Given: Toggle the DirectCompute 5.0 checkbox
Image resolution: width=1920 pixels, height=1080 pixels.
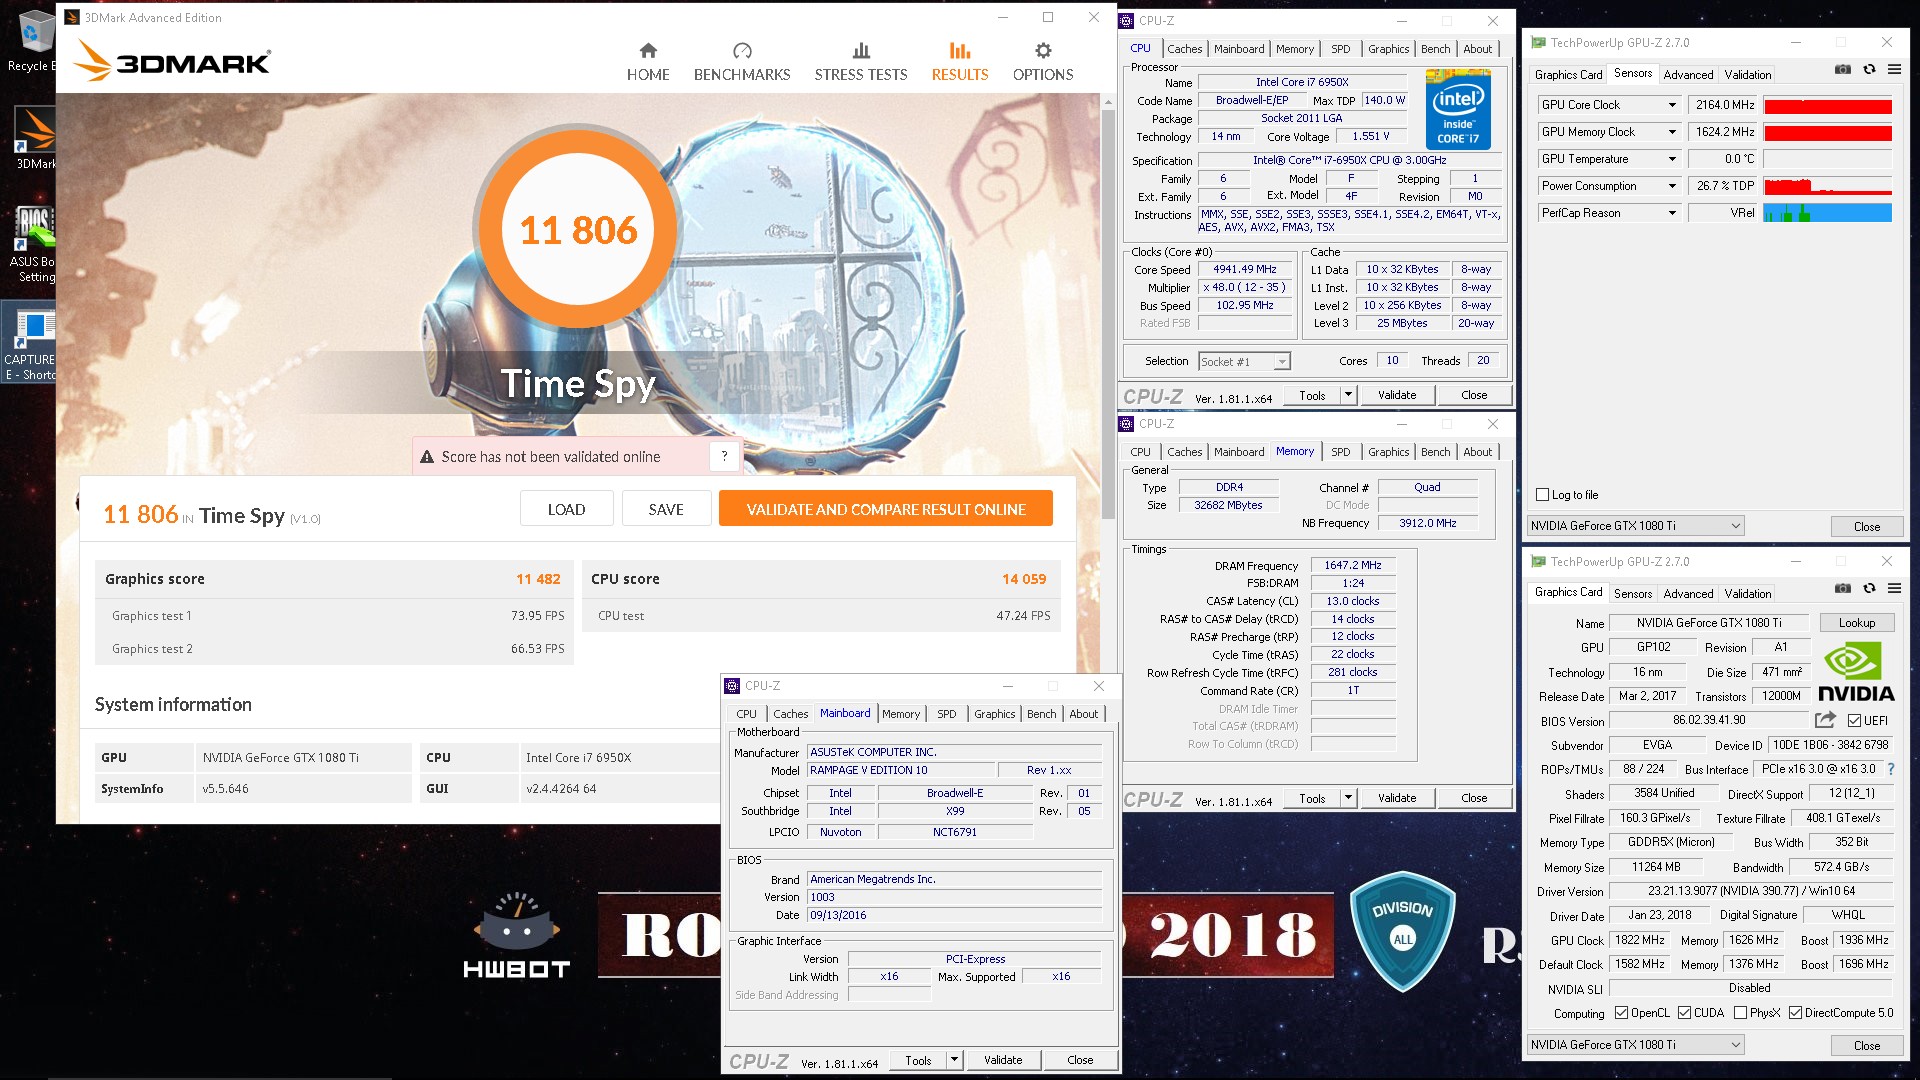Looking at the screenshot, I should [1795, 1013].
